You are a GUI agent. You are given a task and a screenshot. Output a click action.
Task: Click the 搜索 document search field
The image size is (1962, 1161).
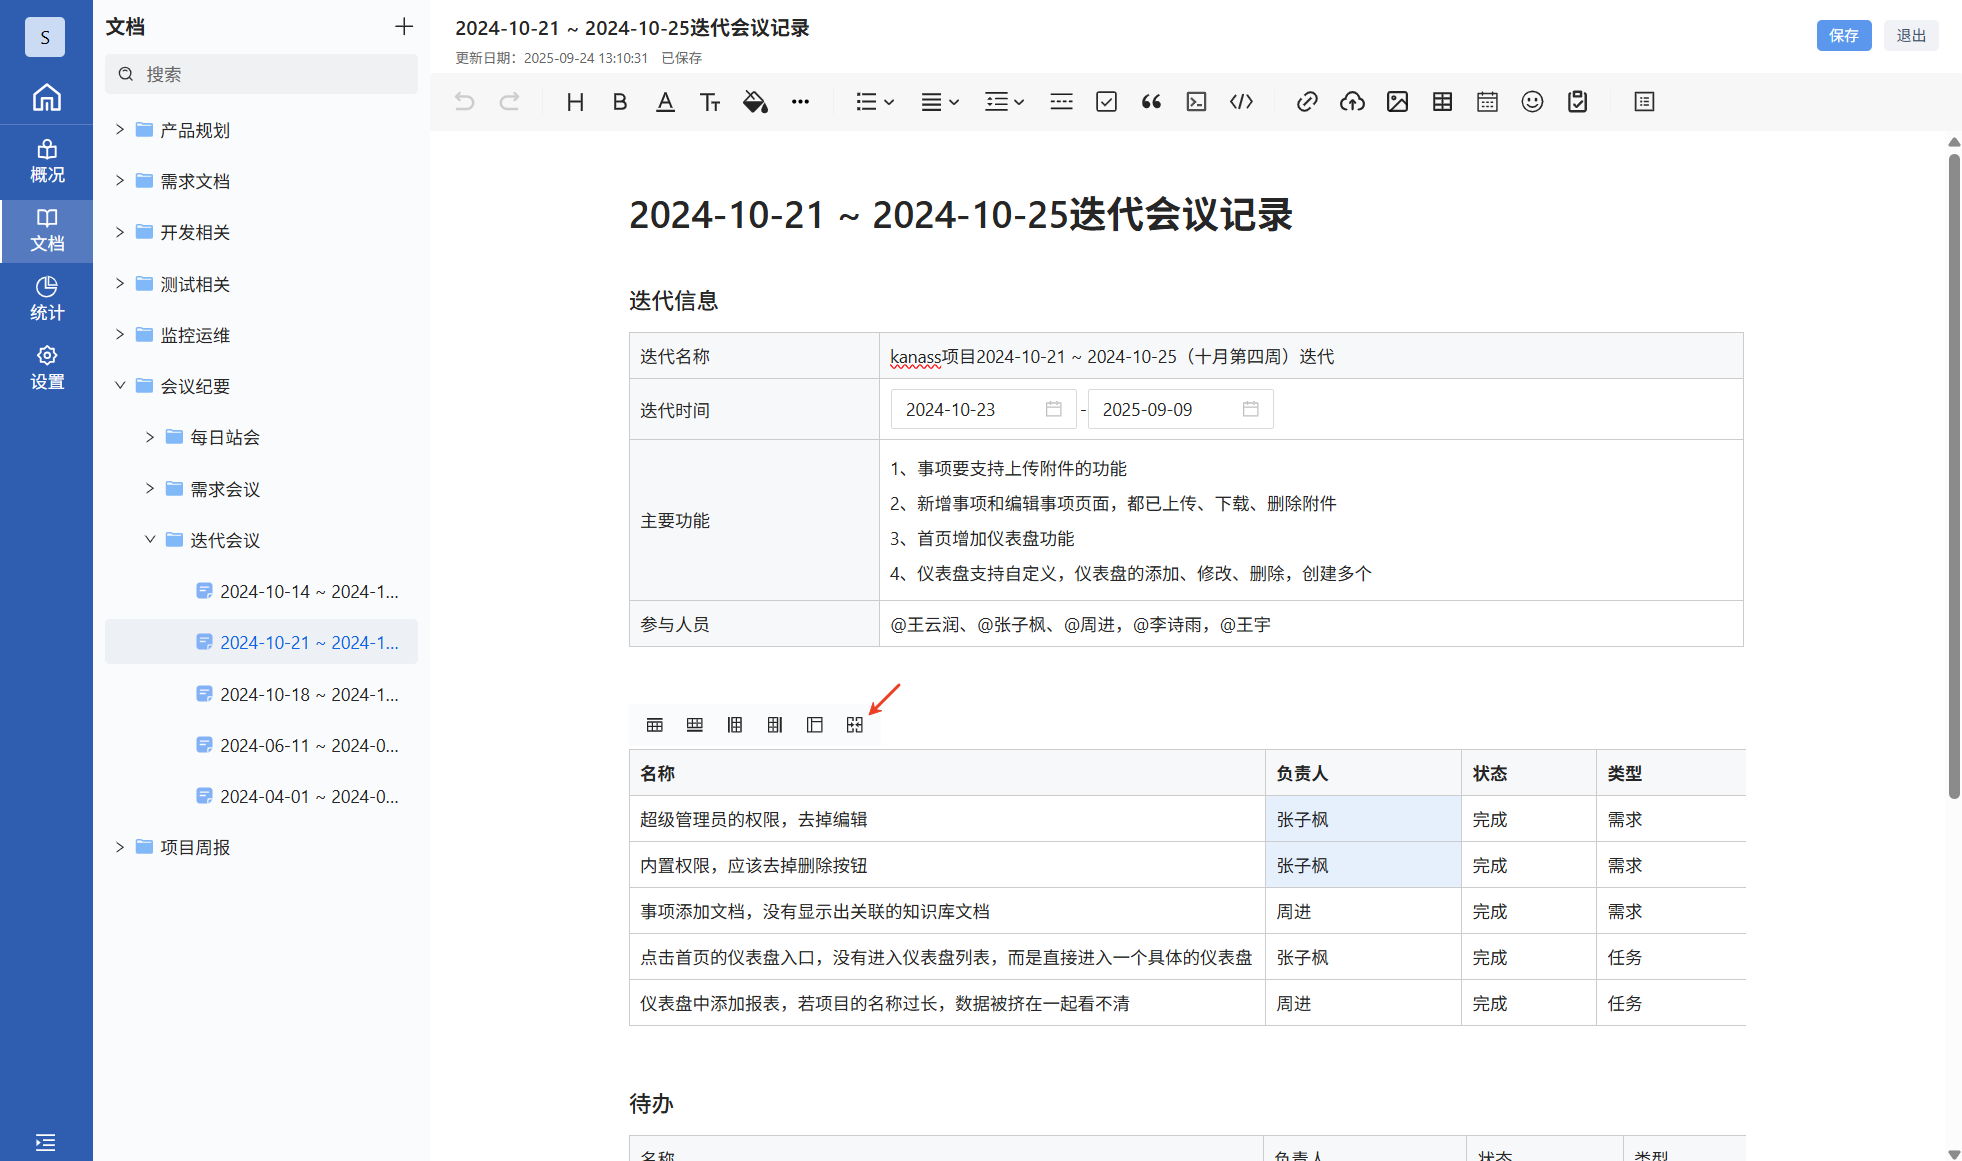pos(262,74)
